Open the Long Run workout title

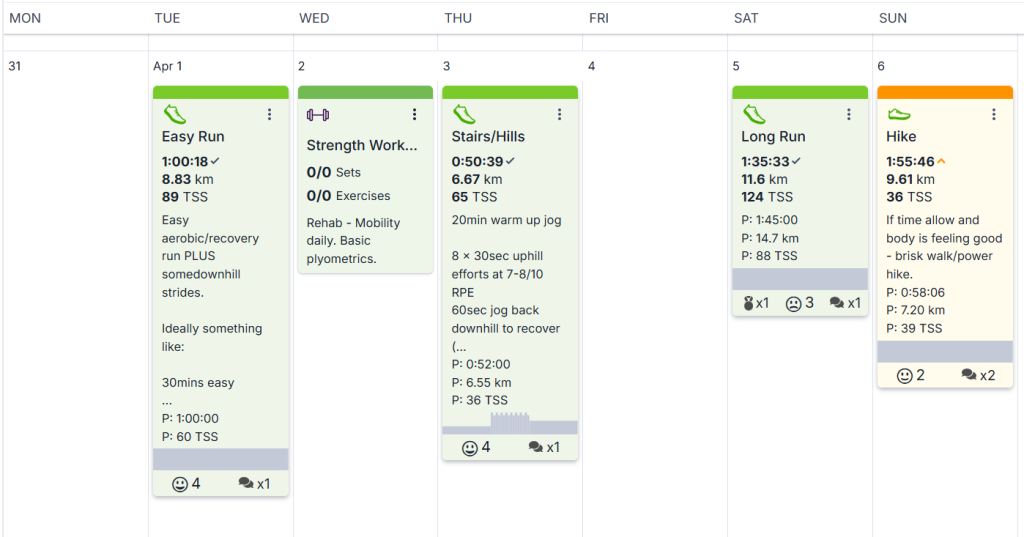(773, 136)
